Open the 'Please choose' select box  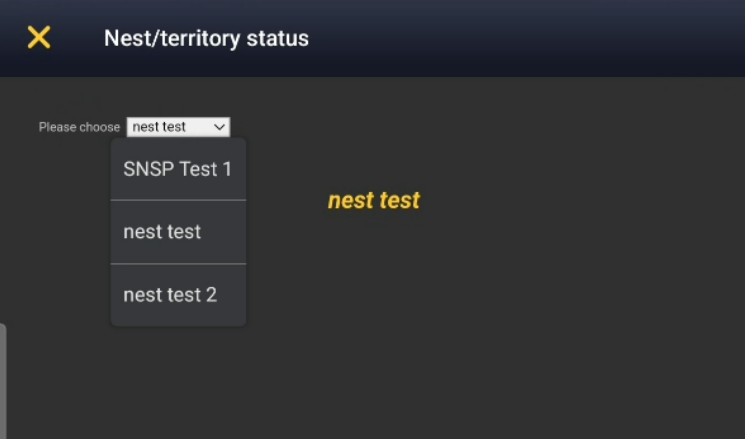[178, 127]
